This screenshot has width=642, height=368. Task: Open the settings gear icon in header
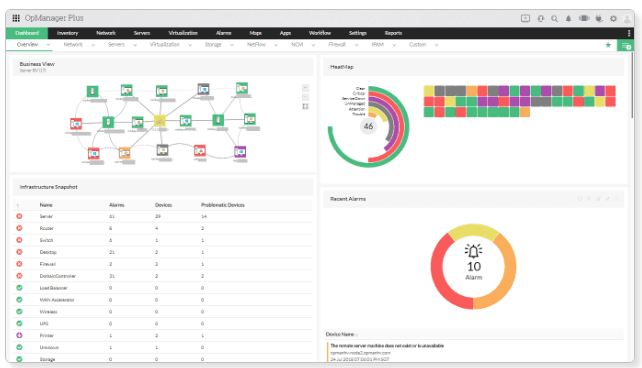point(613,18)
